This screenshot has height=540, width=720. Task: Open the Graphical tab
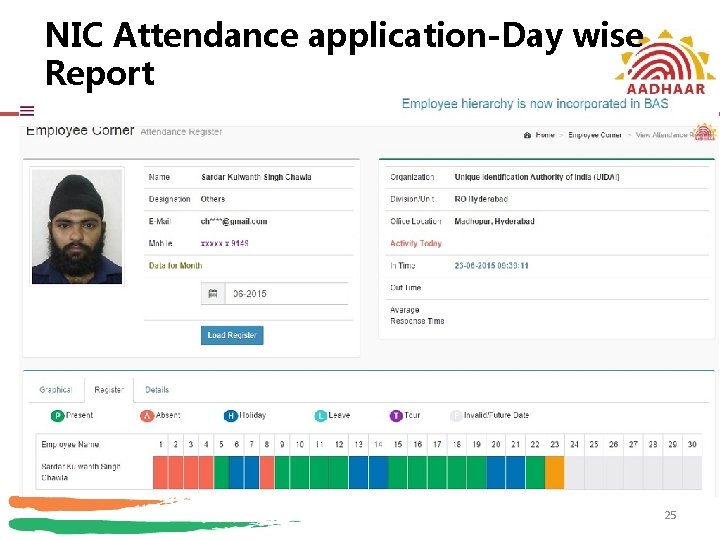click(x=56, y=390)
